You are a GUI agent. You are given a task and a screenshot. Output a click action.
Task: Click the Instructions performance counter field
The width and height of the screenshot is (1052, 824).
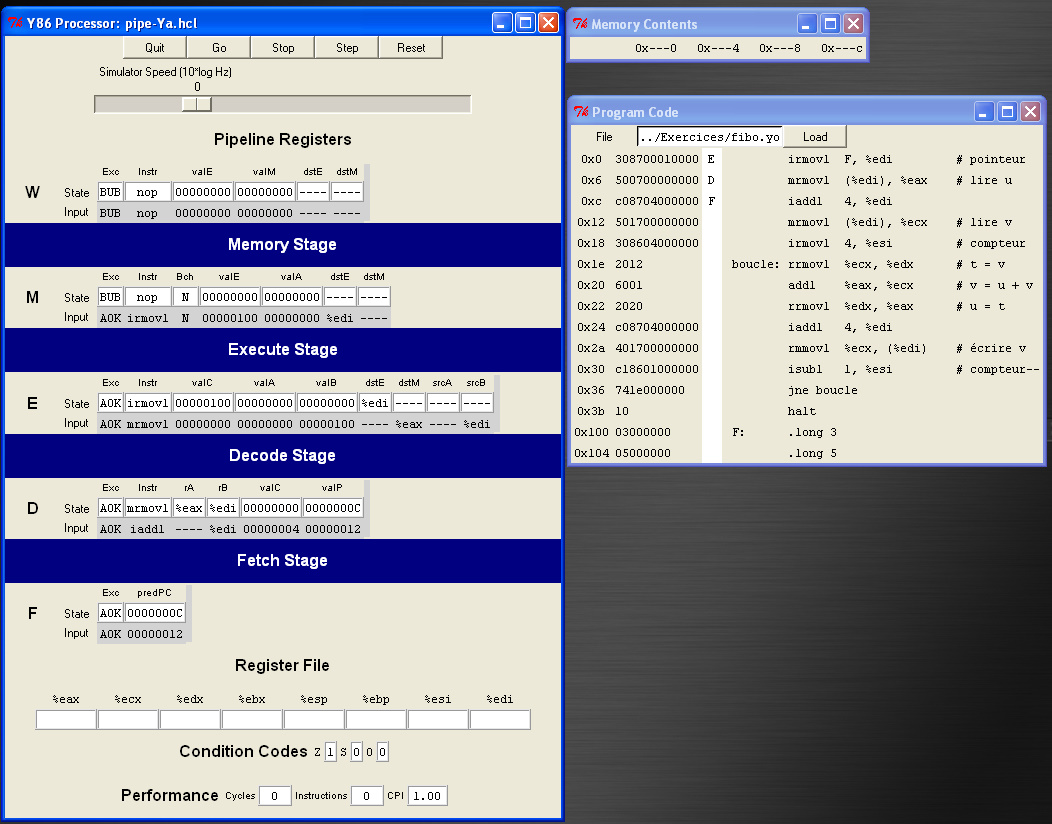[366, 796]
